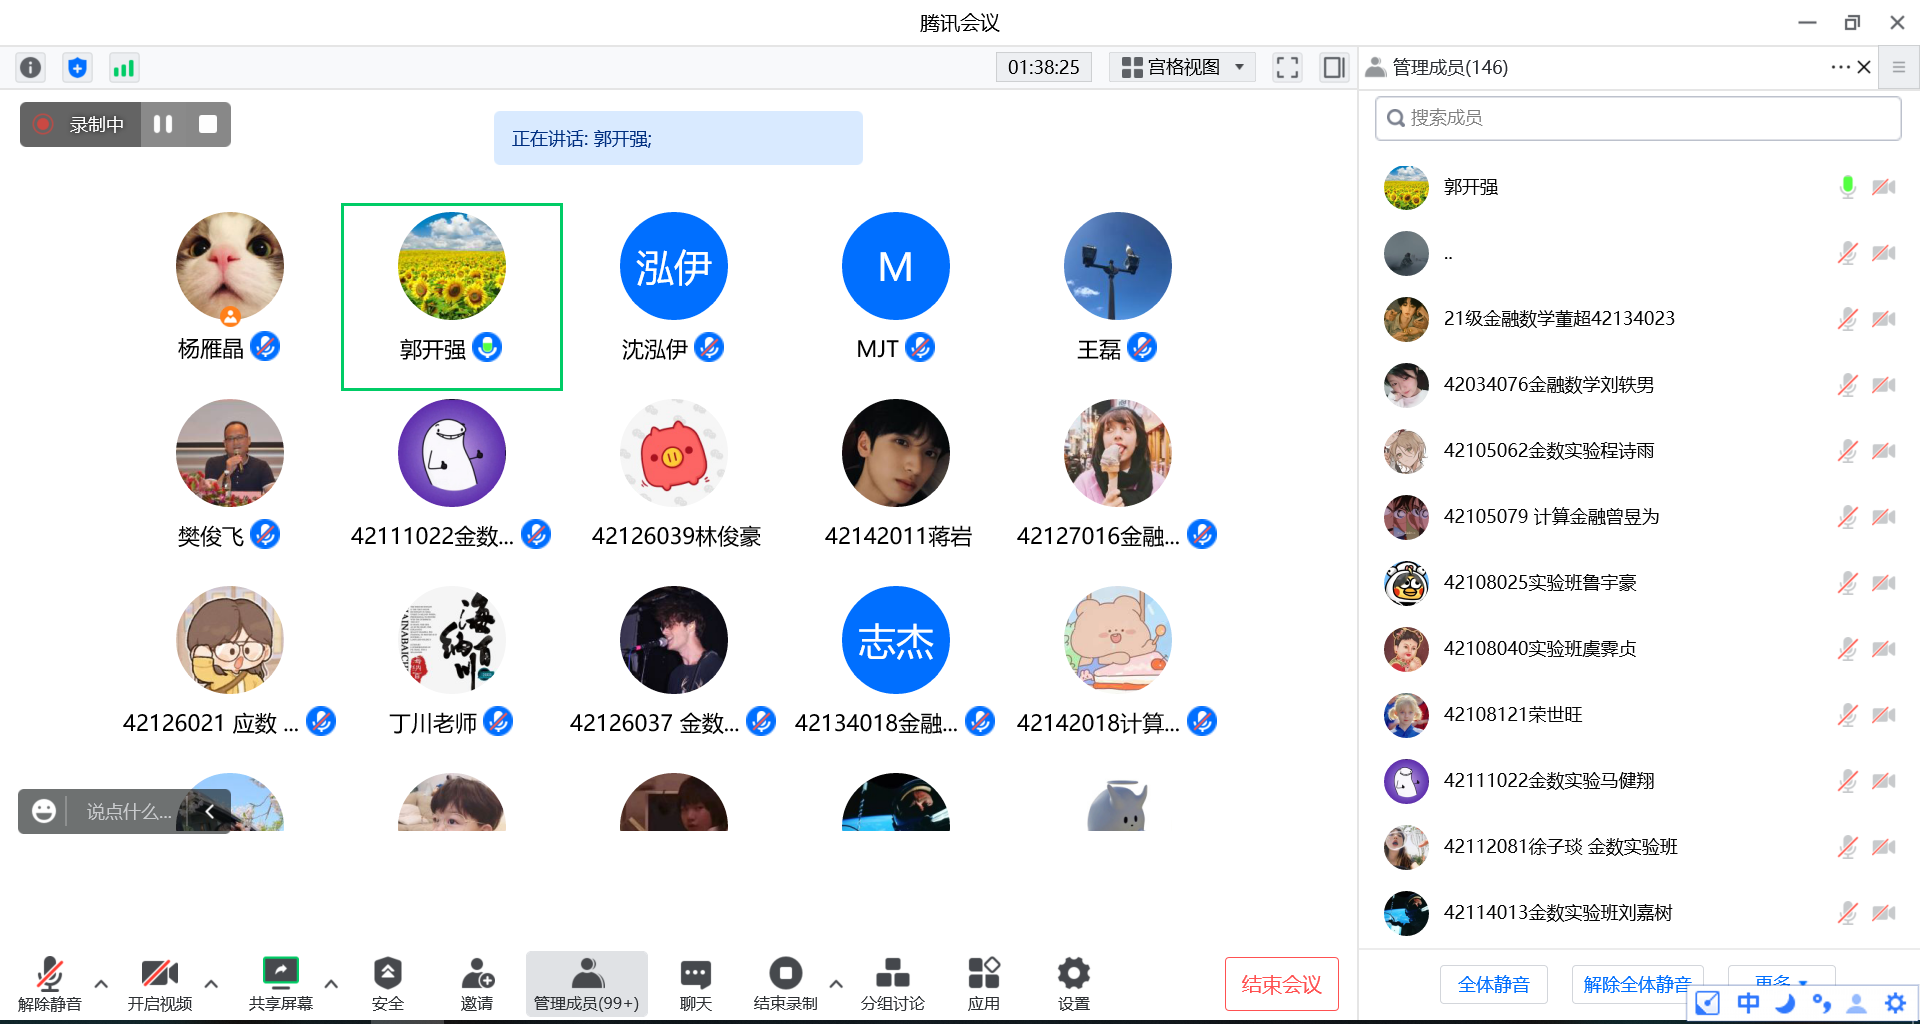Screen dimensions: 1920x1024
Task: Toggle the side panel layout icon
Action: [x=1333, y=68]
